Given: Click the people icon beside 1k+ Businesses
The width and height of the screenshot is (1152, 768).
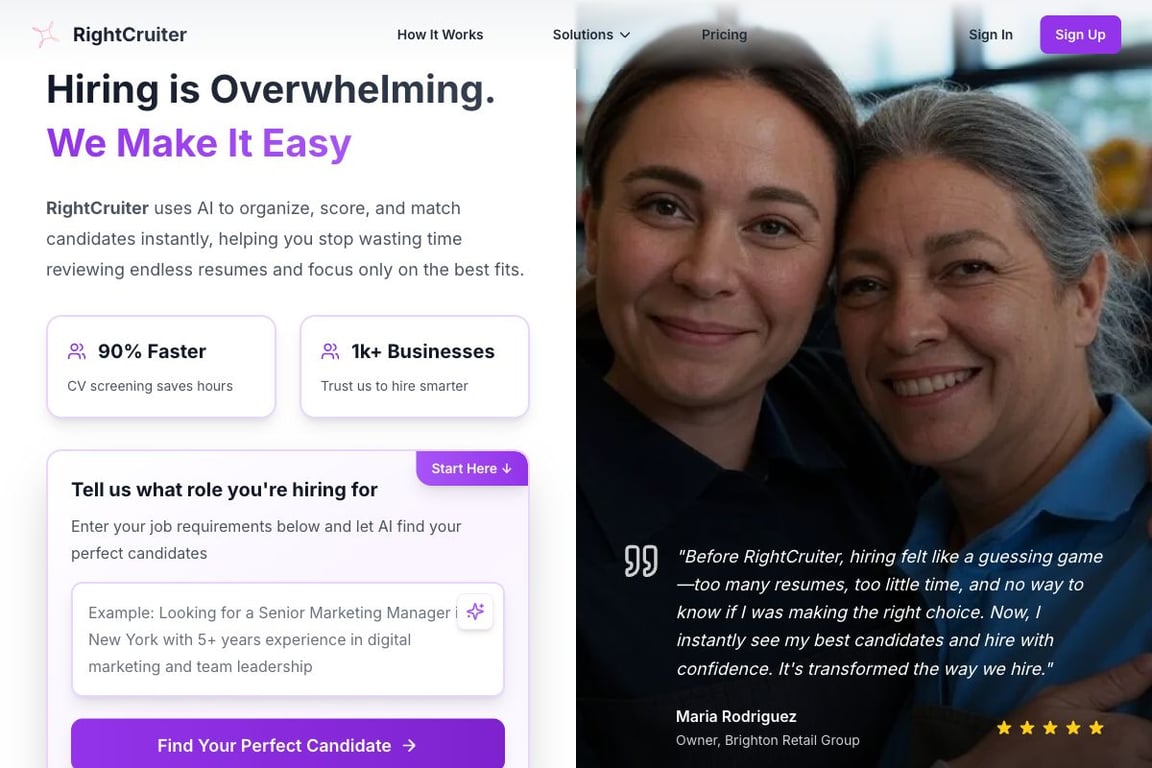Looking at the screenshot, I should point(331,351).
